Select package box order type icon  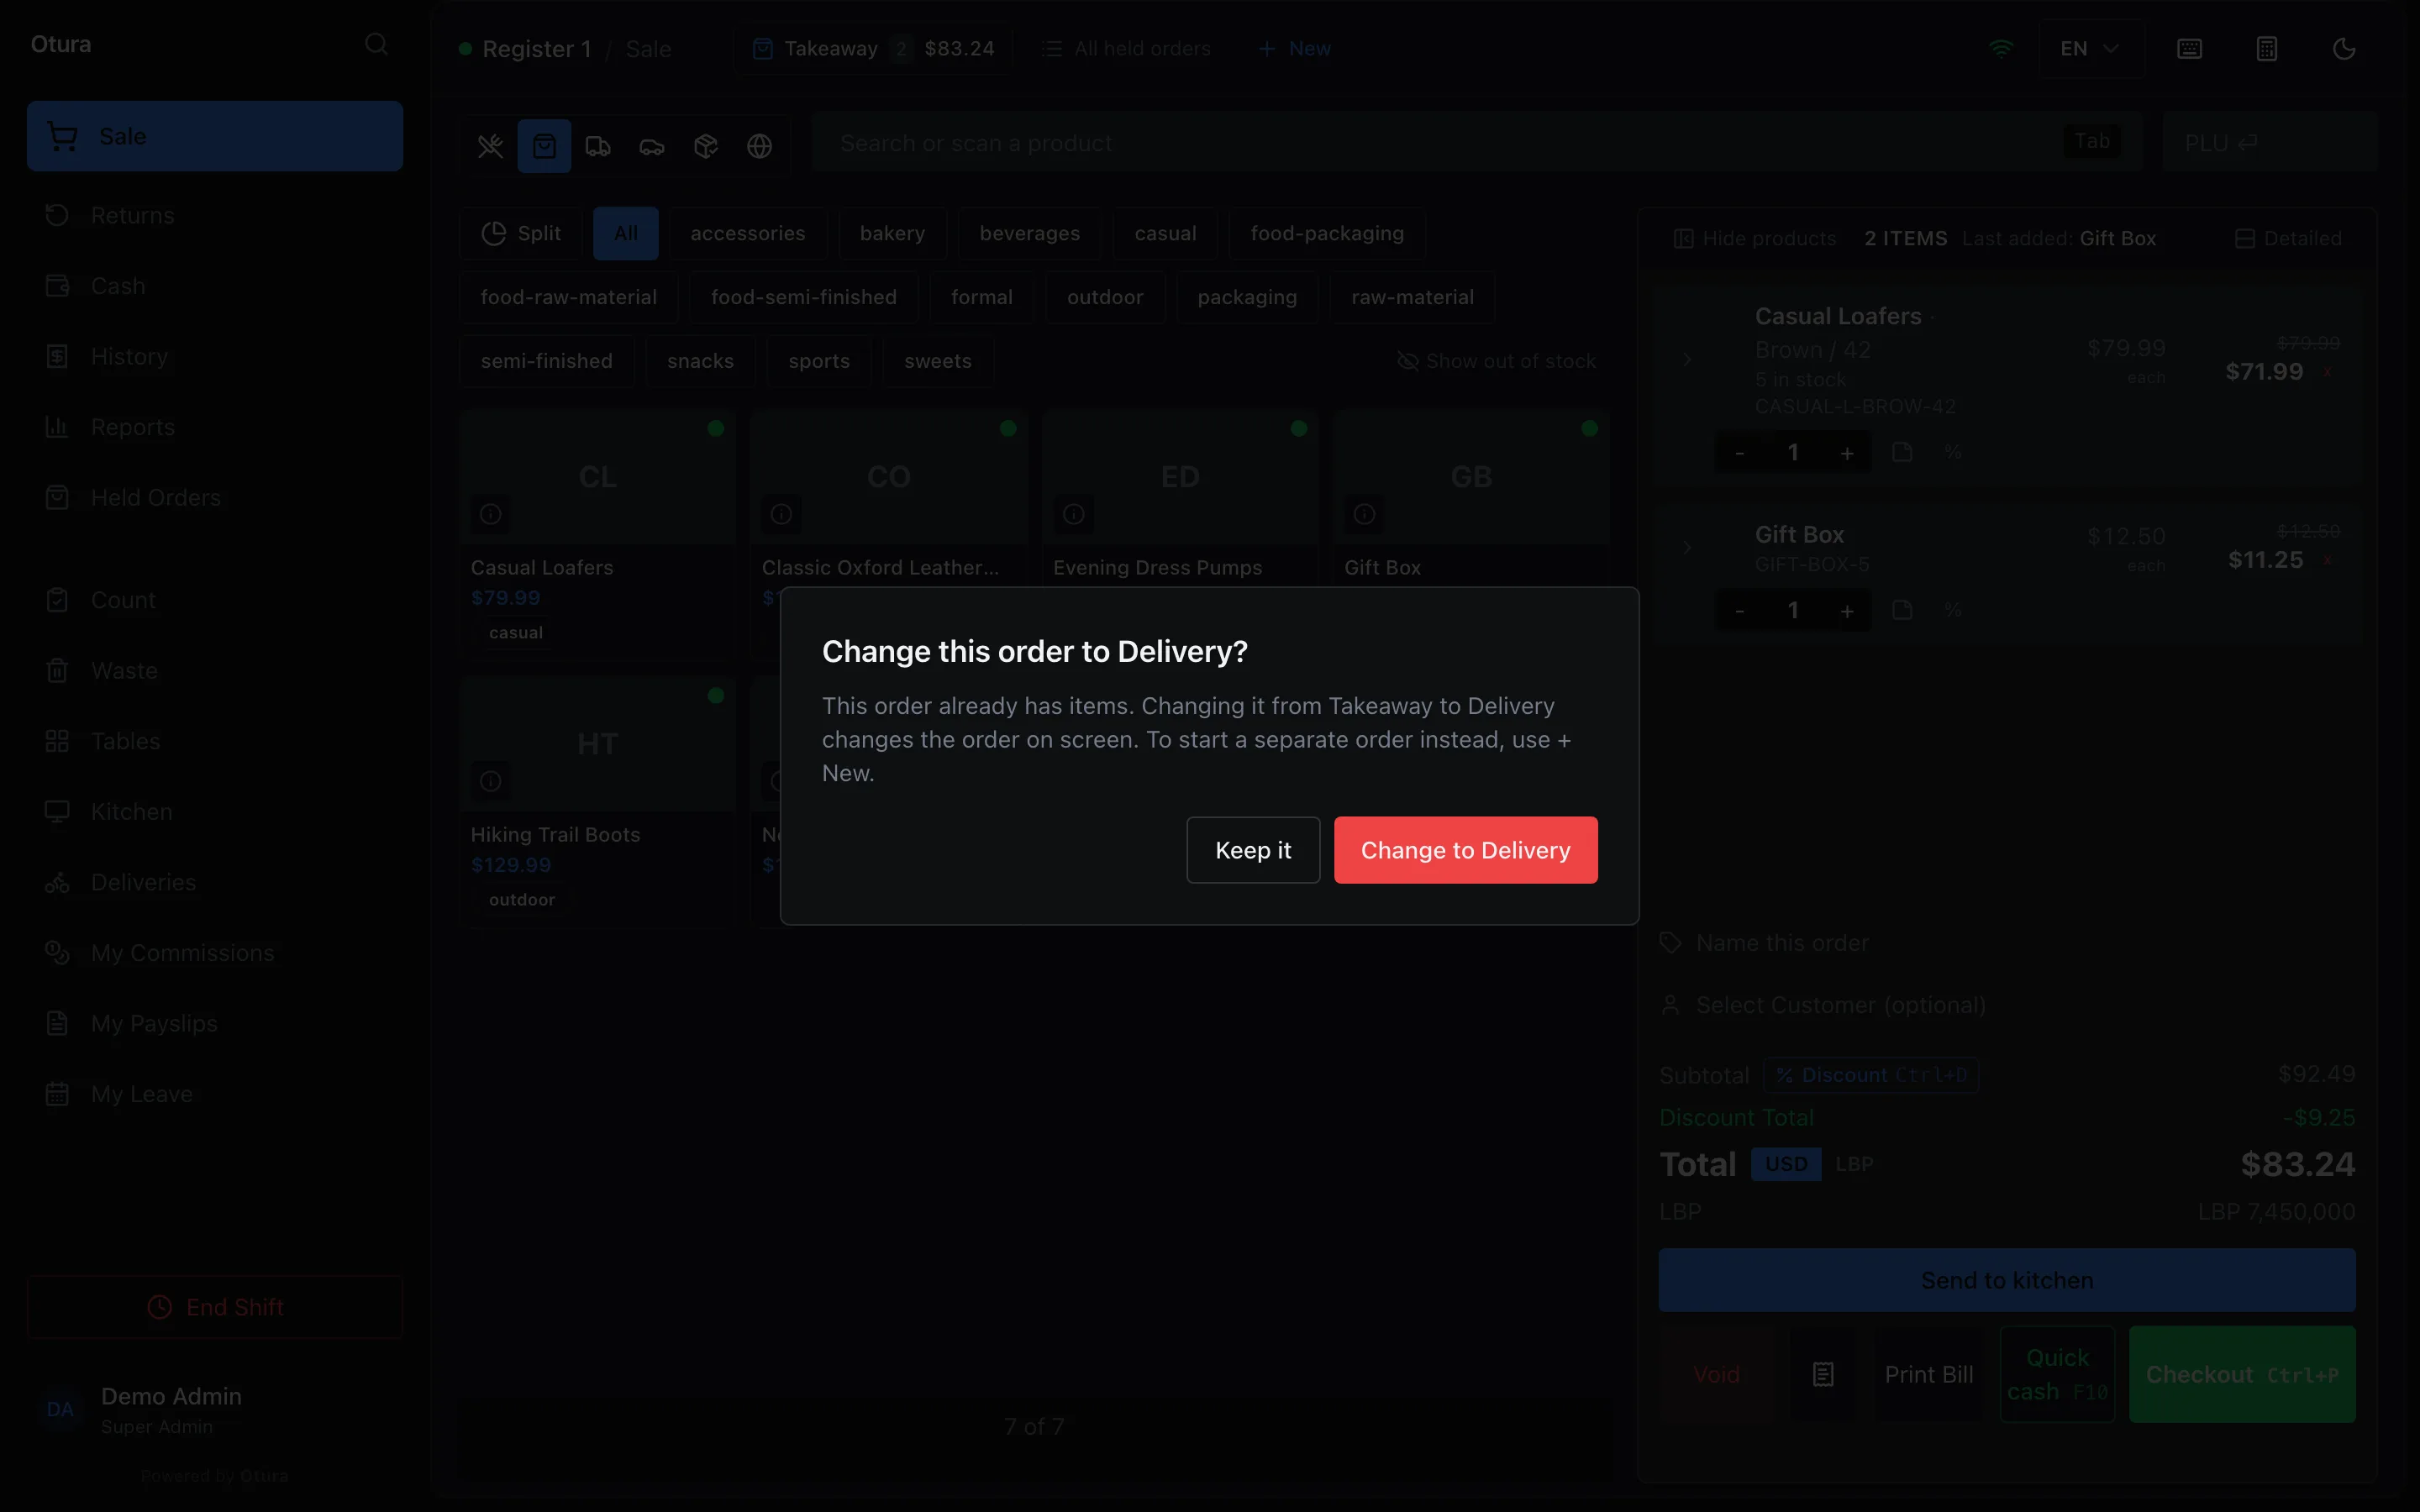[x=706, y=146]
